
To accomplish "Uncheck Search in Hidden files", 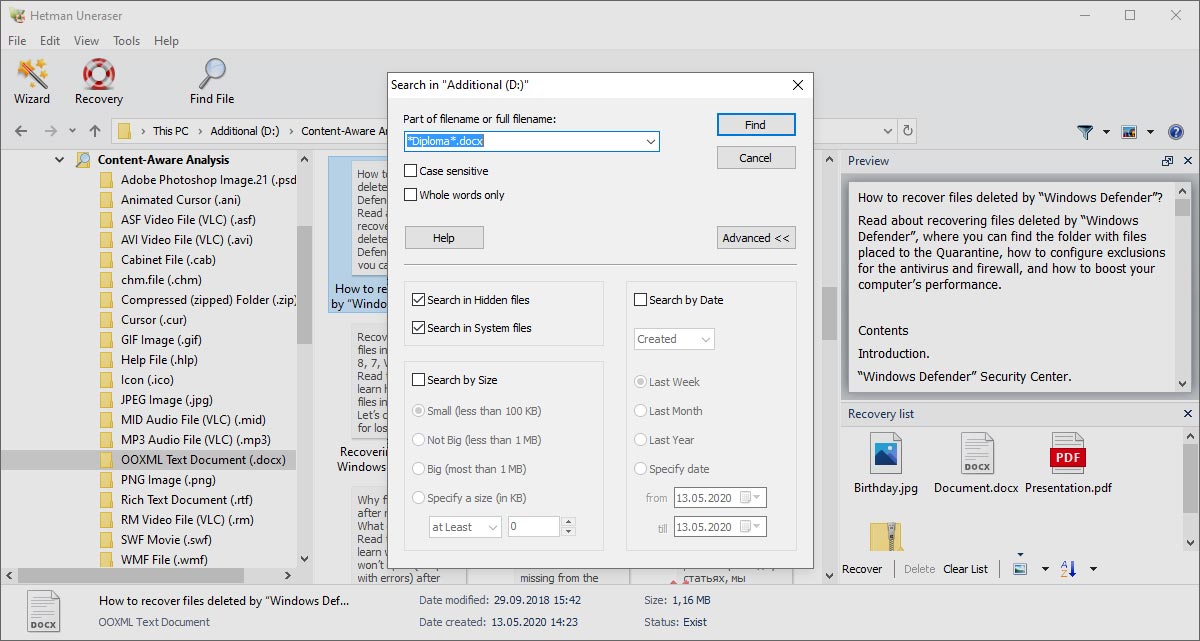I will [x=419, y=300].
